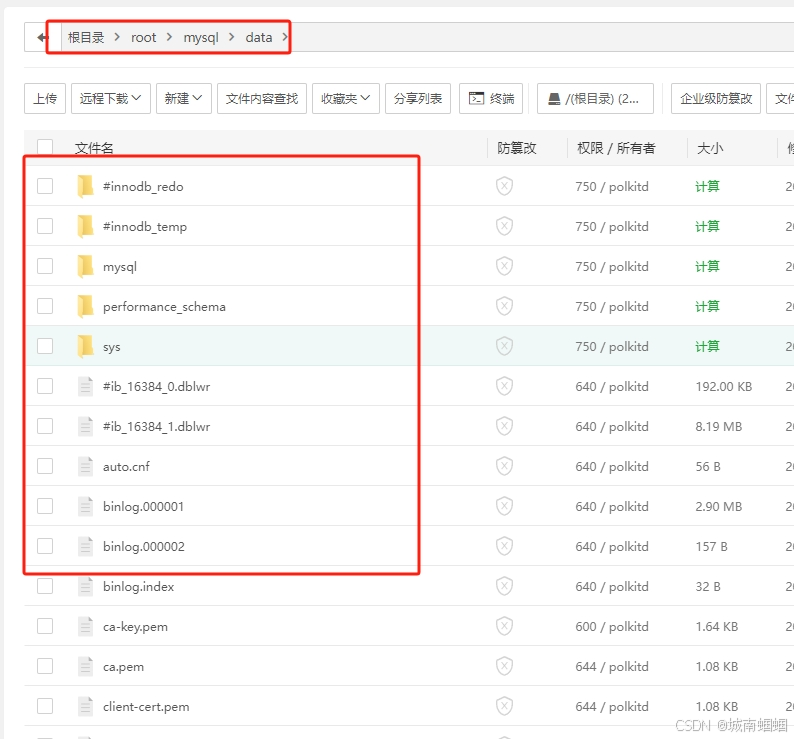Image resolution: width=794 pixels, height=739 pixels.
Task: Click the file icon of ca-key.pem
Action: (85, 626)
